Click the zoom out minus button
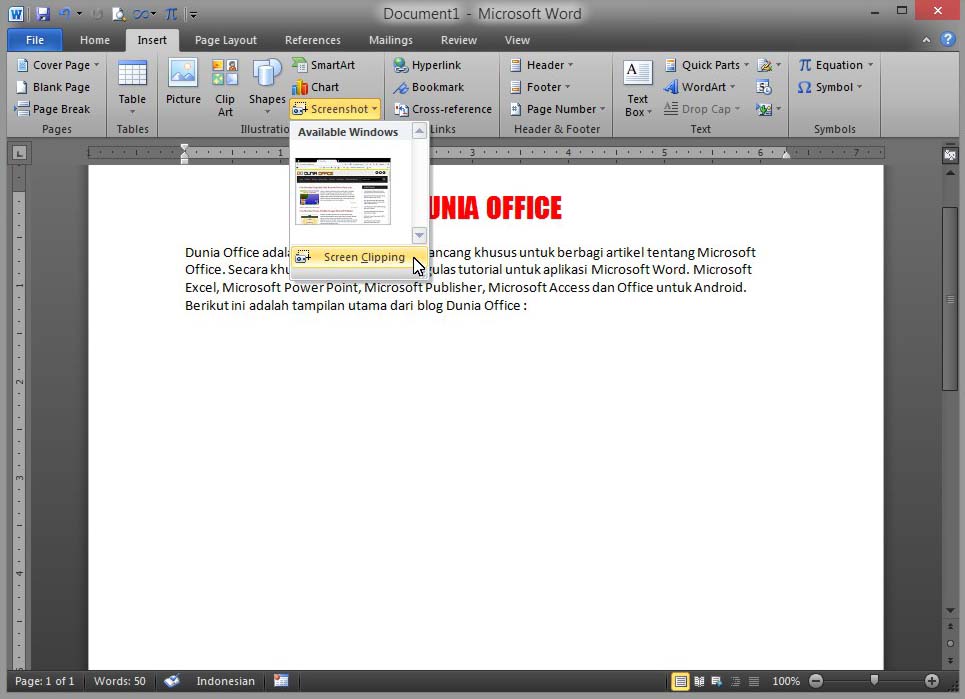The width and height of the screenshot is (965, 699). [x=815, y=681]
